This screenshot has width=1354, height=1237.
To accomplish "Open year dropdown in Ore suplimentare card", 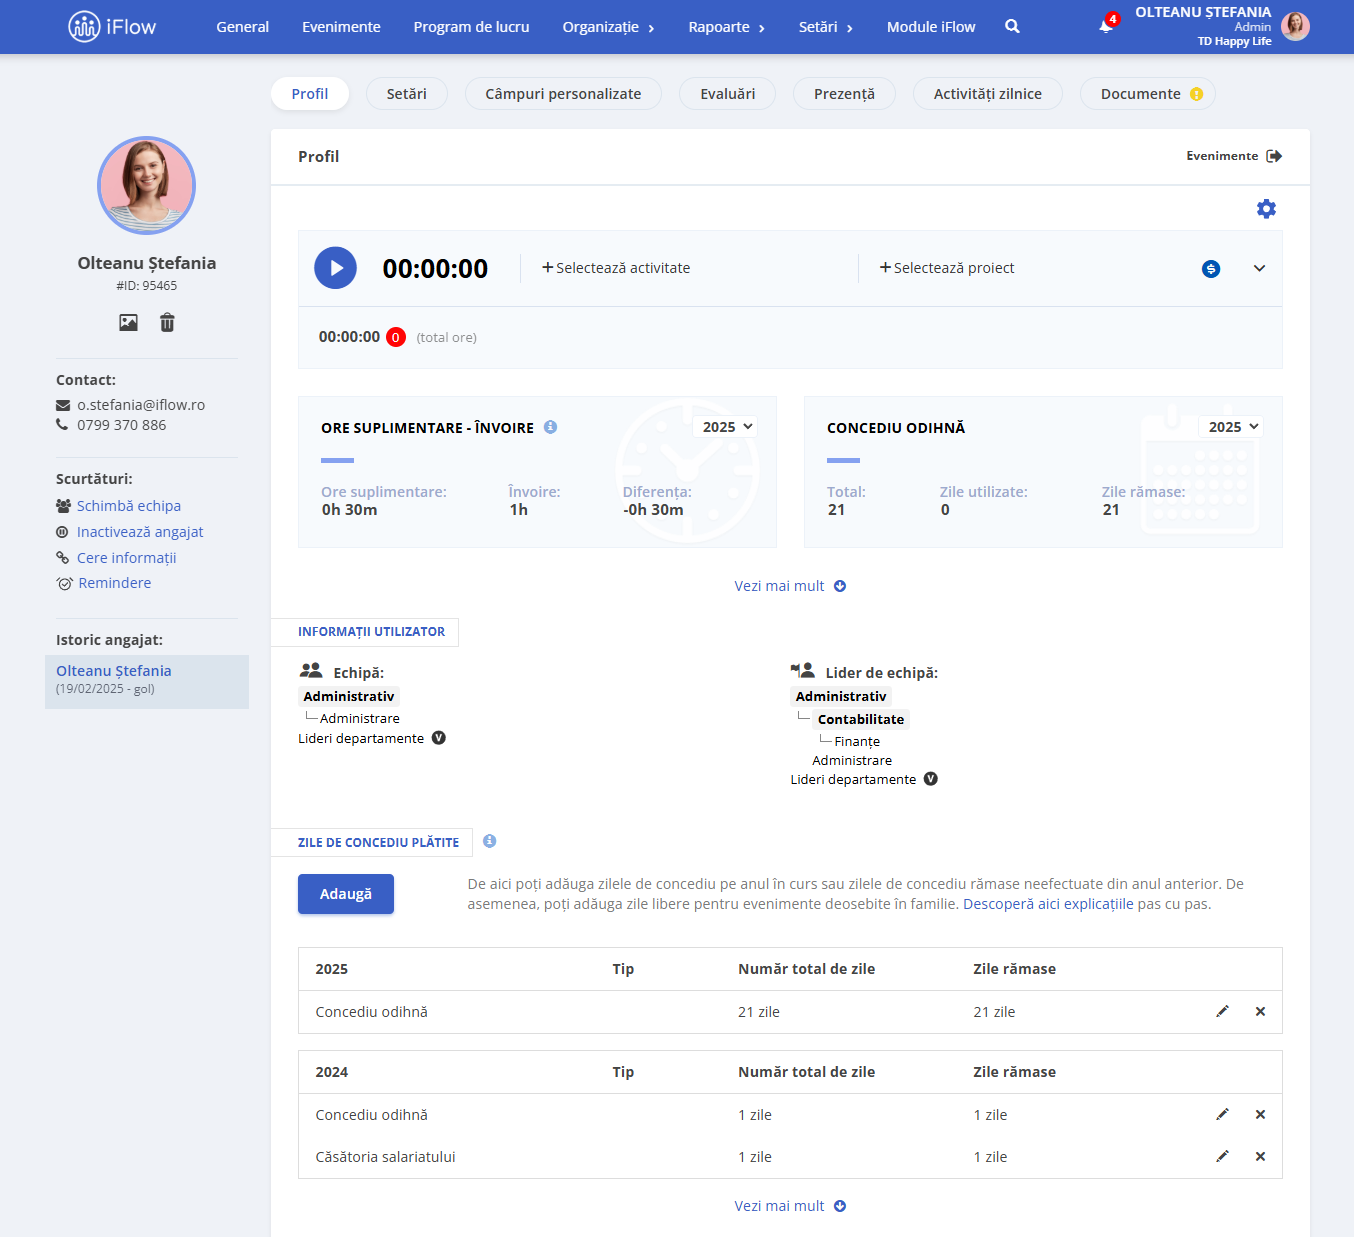I will [726, 427].
